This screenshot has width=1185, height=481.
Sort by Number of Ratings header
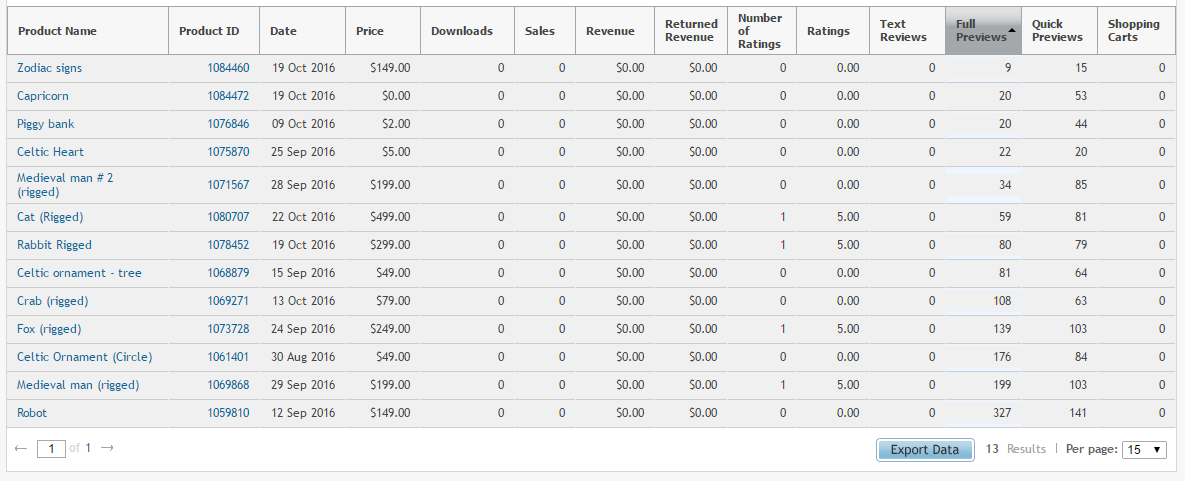(x=759, y=31)
